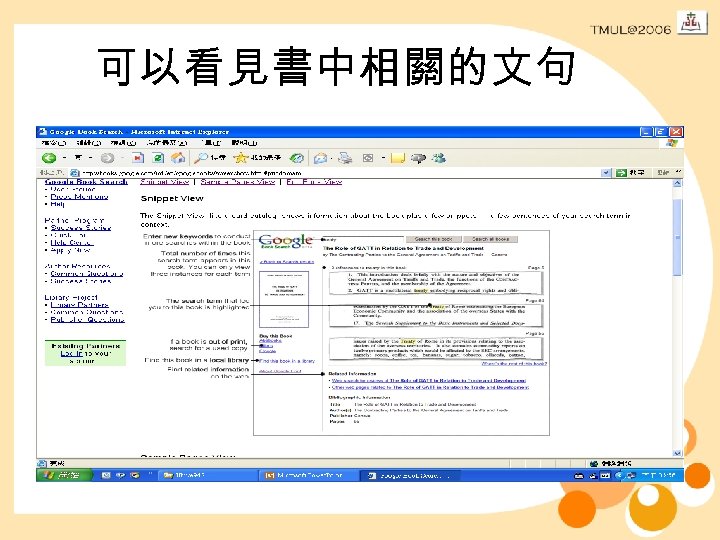Image resolution: width=720 pixels, height=540 pixels.
Task: Click the page icon beside the address URL
Action: pyautogui.click(x=74, y=173)
